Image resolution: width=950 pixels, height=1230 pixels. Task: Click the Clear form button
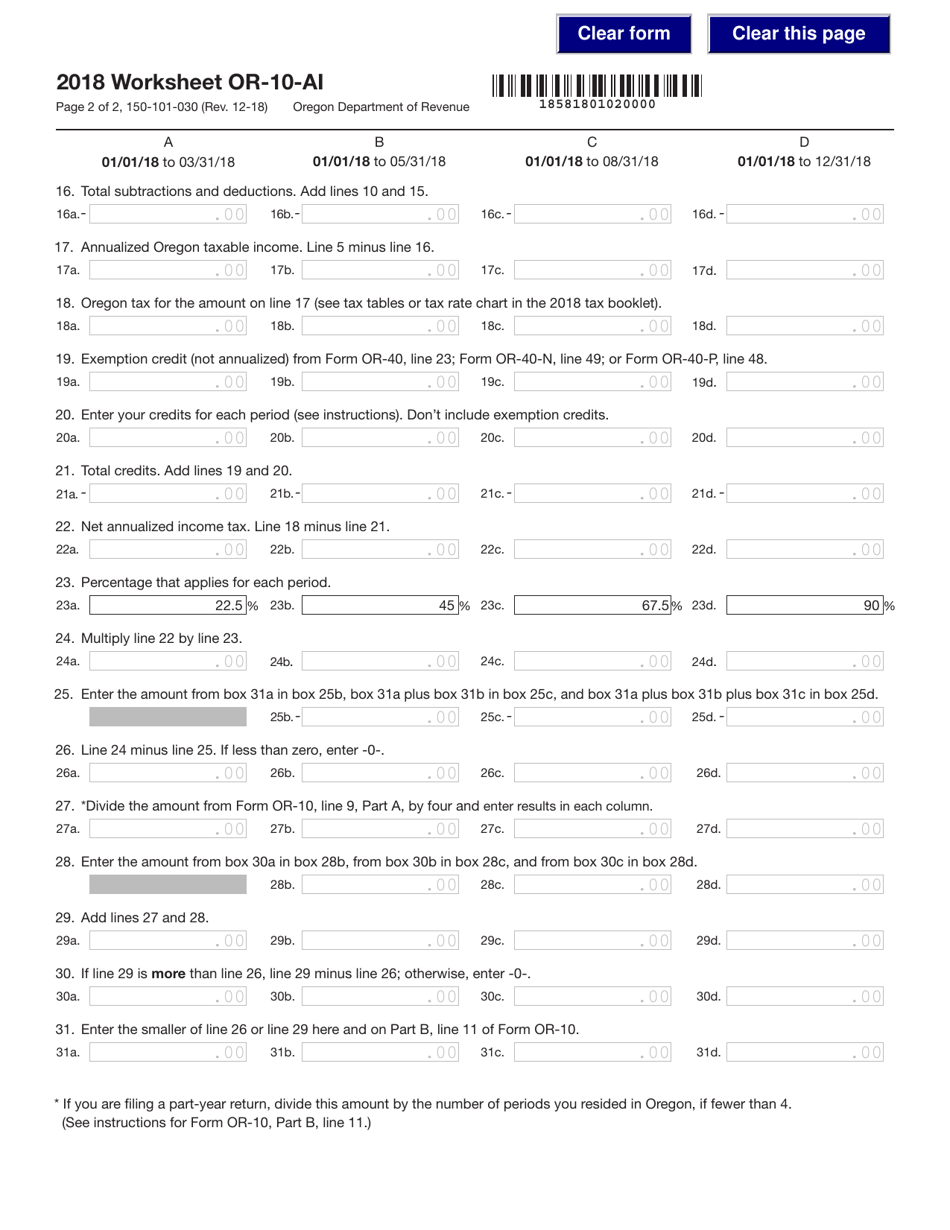(x=623, y=33)
